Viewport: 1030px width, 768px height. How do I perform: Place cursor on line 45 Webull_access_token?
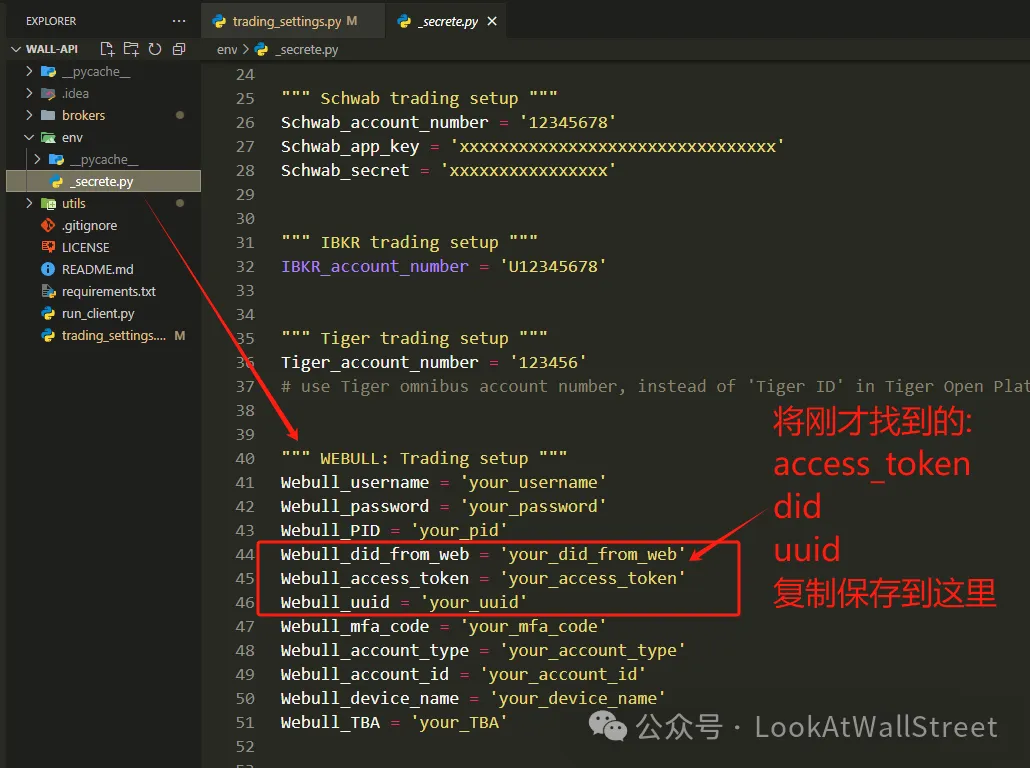coord(374,578)
